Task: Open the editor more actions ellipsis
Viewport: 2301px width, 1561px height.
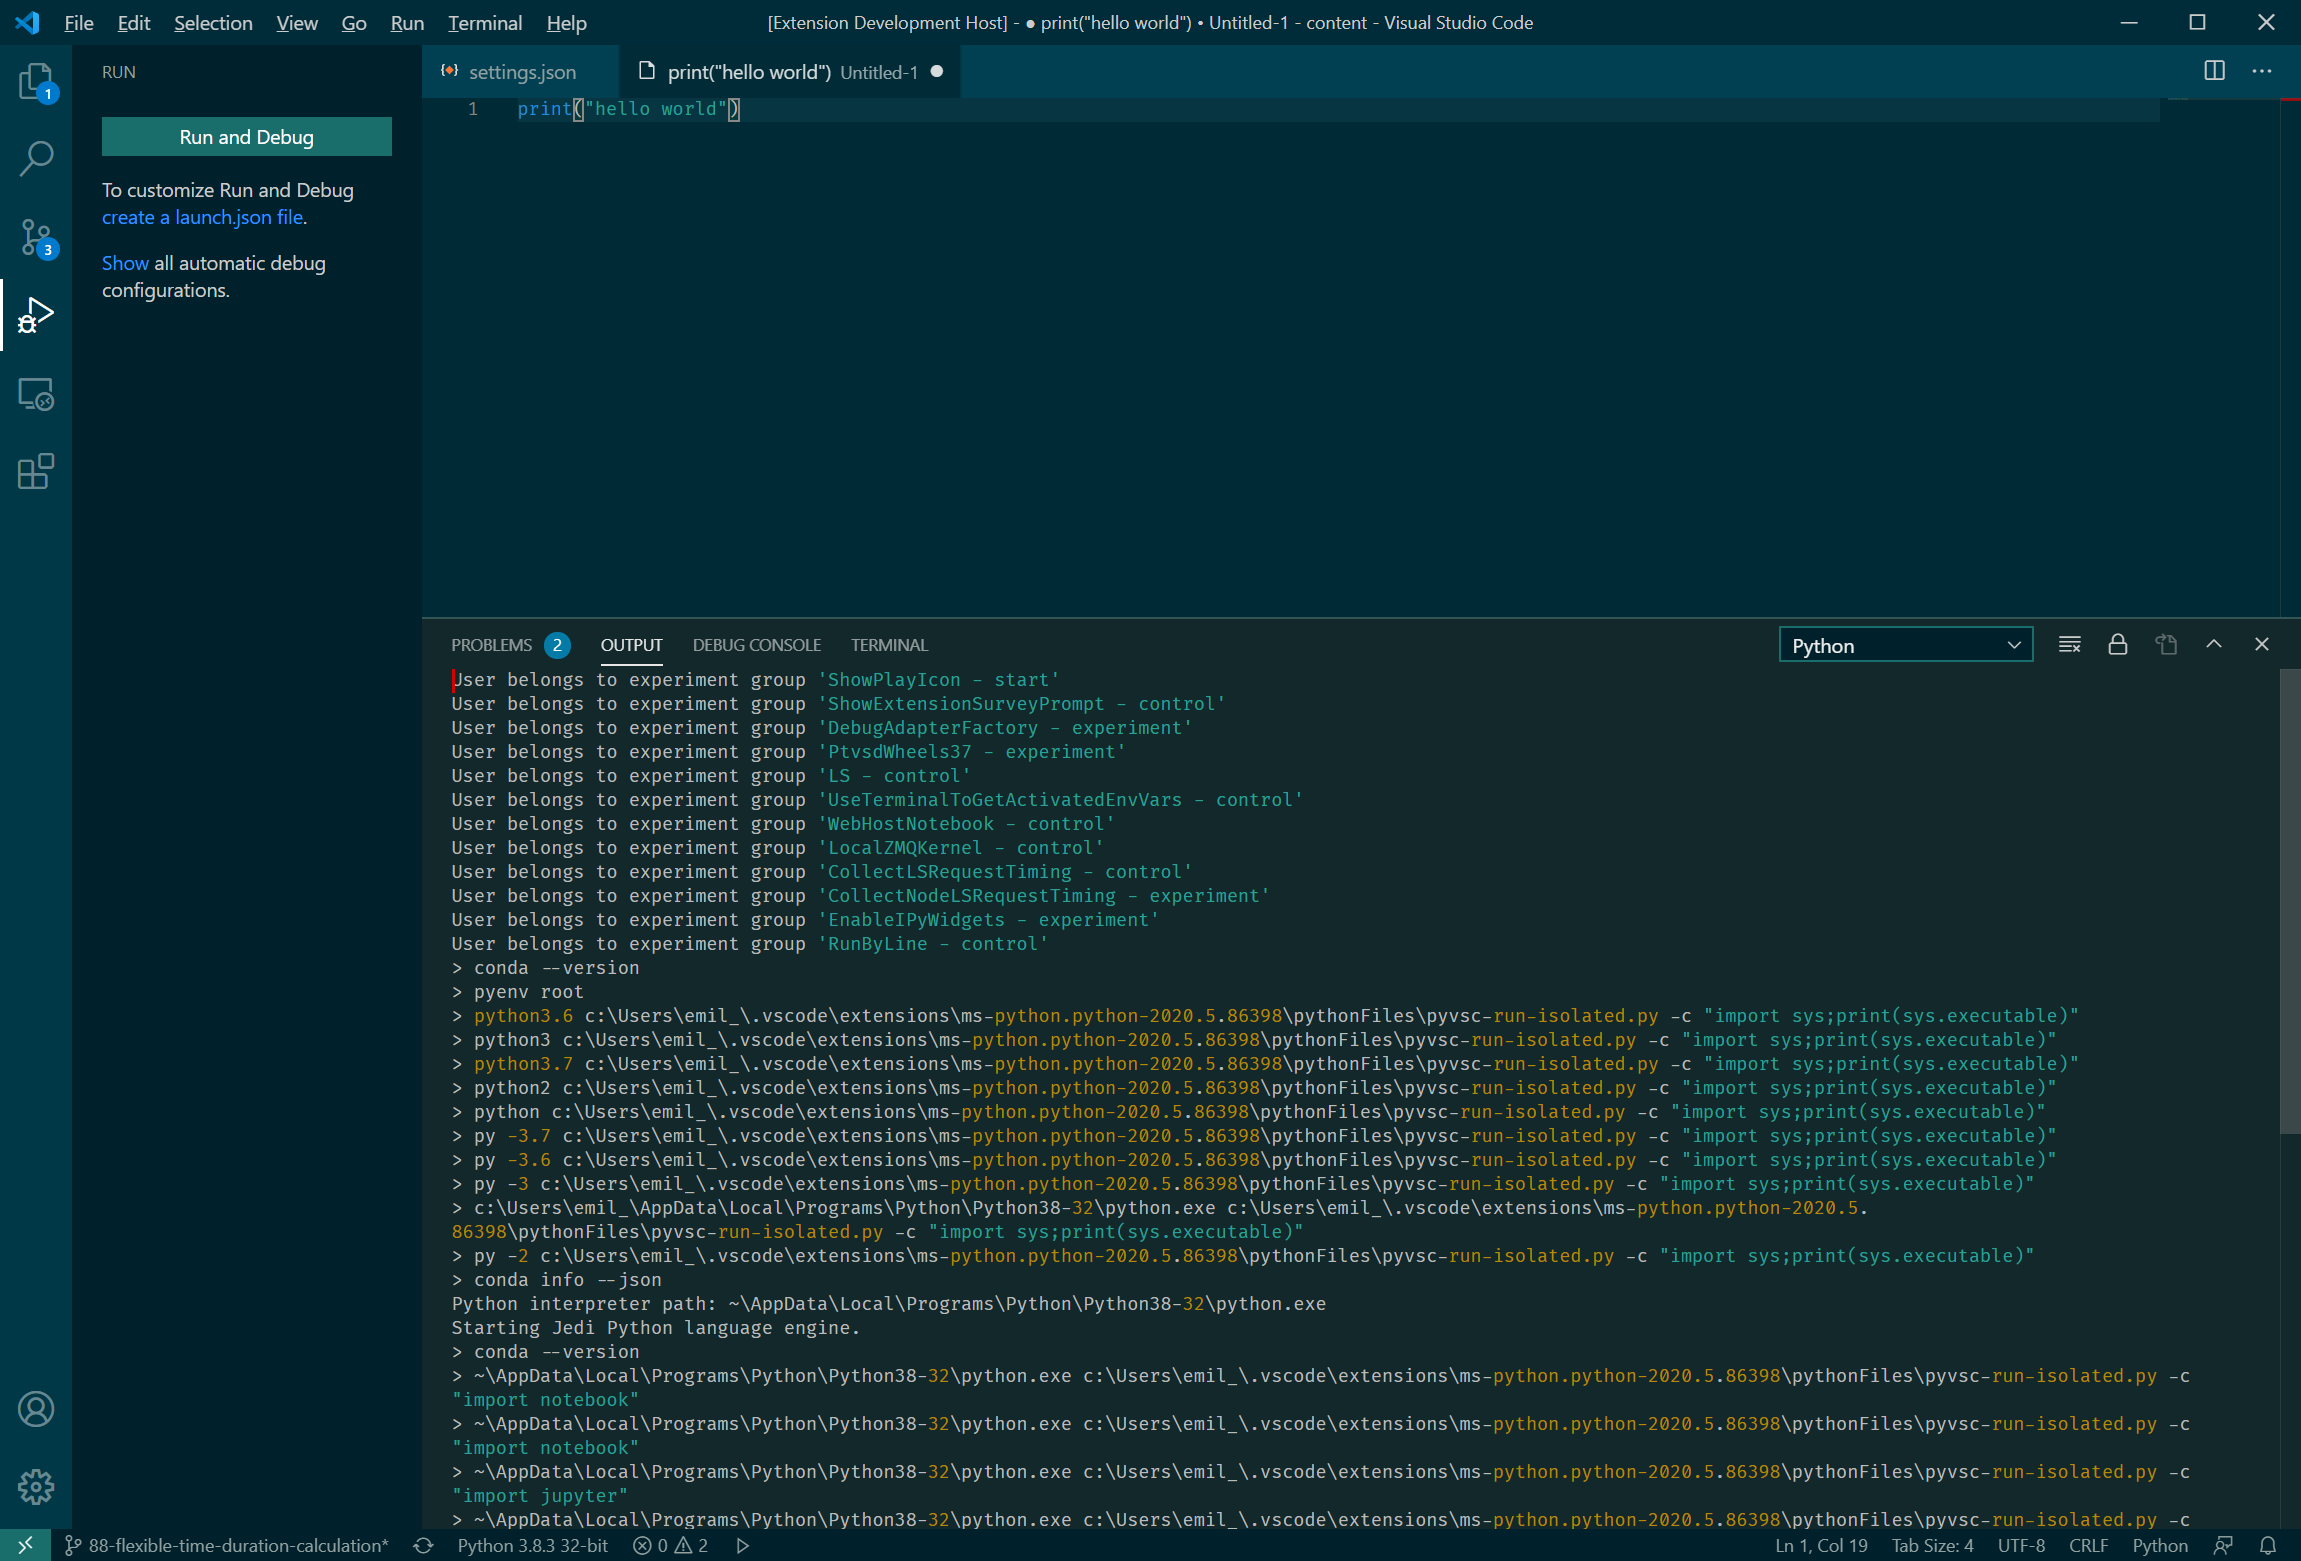Action: (2263, 70)
